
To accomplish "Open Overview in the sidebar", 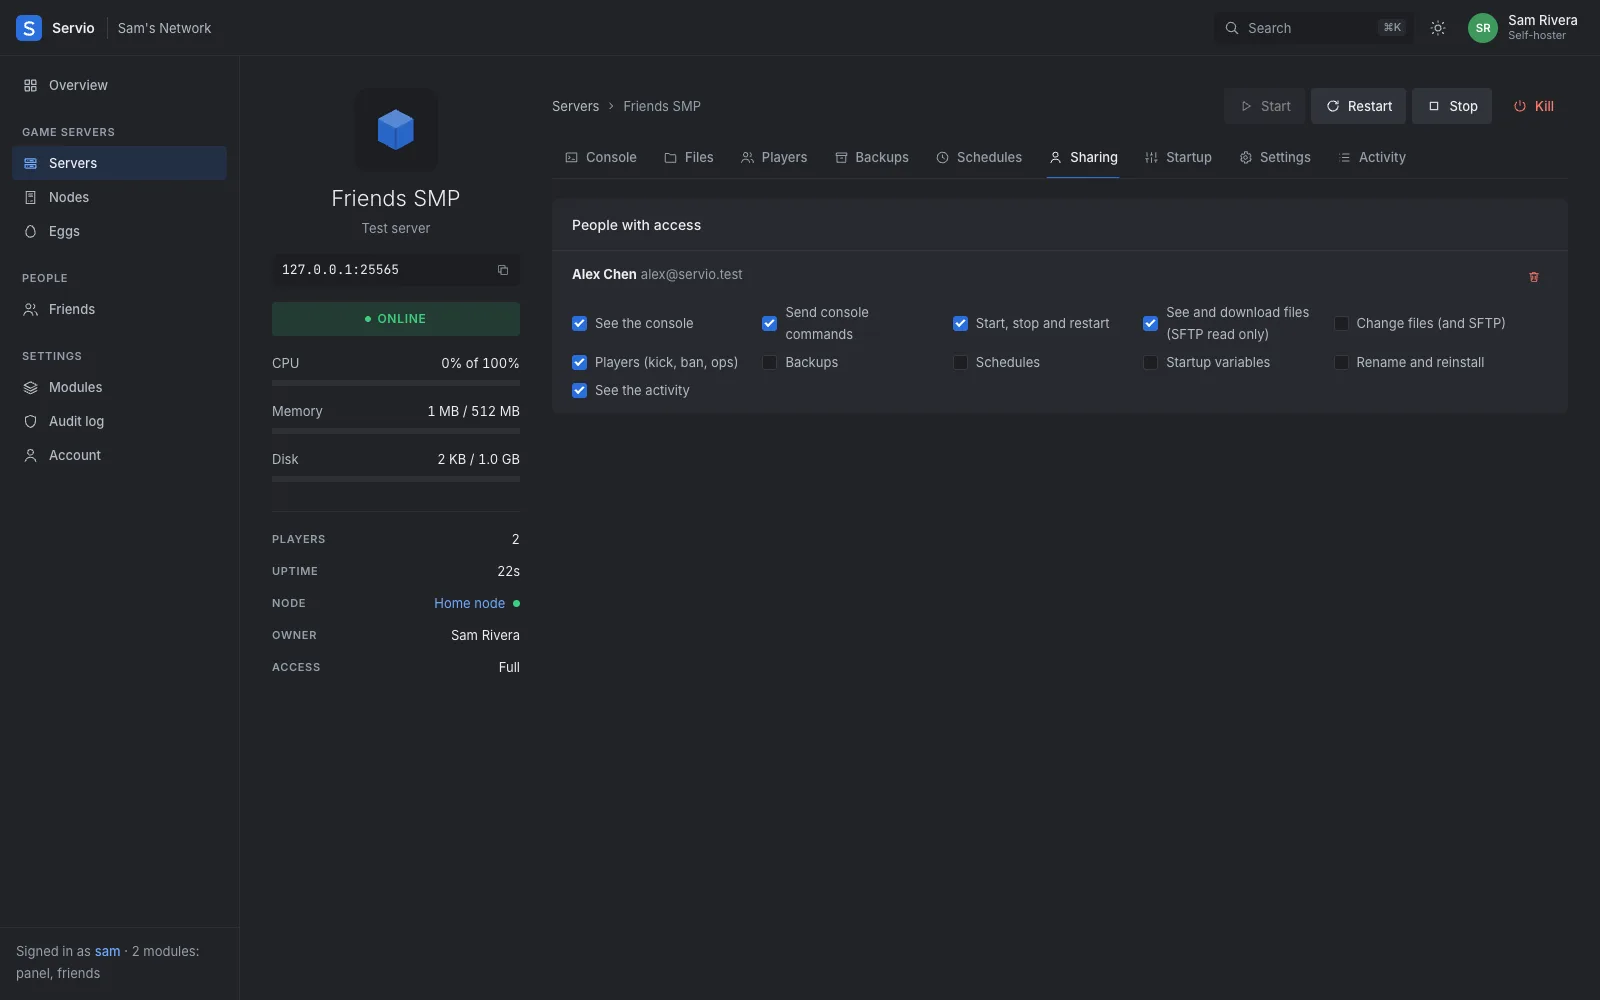I will click(x=120, y=85).
